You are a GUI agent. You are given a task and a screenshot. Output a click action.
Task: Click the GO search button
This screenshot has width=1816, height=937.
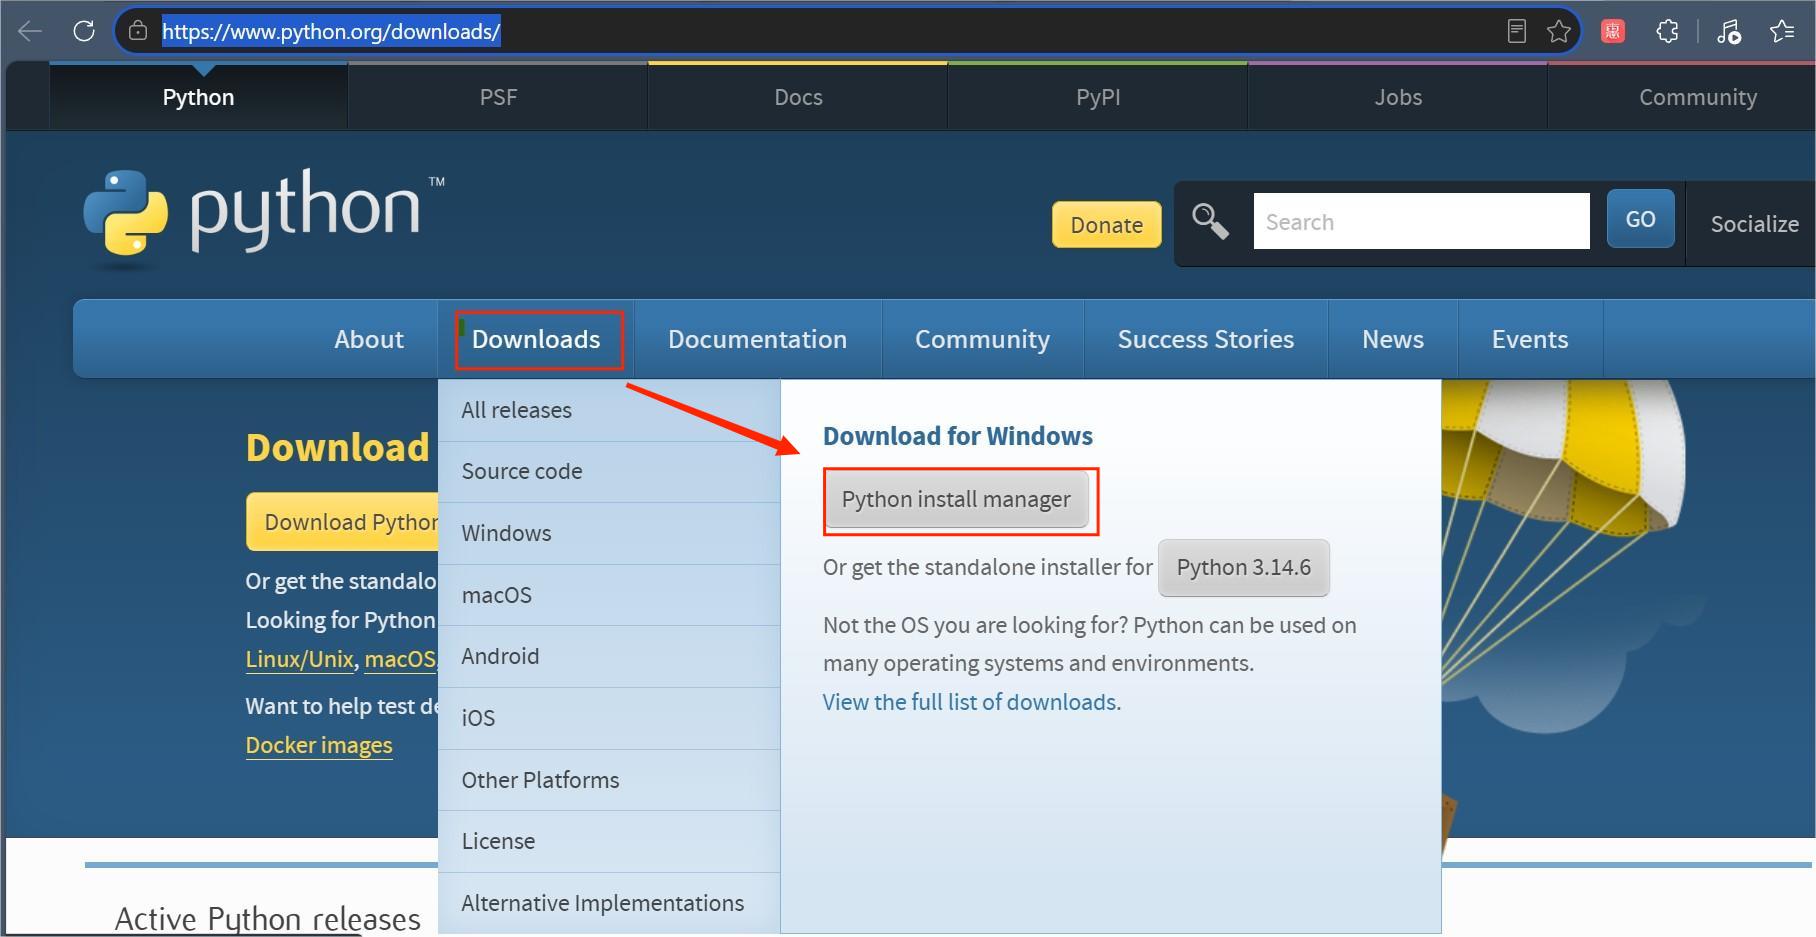[x=1640, y=219]
